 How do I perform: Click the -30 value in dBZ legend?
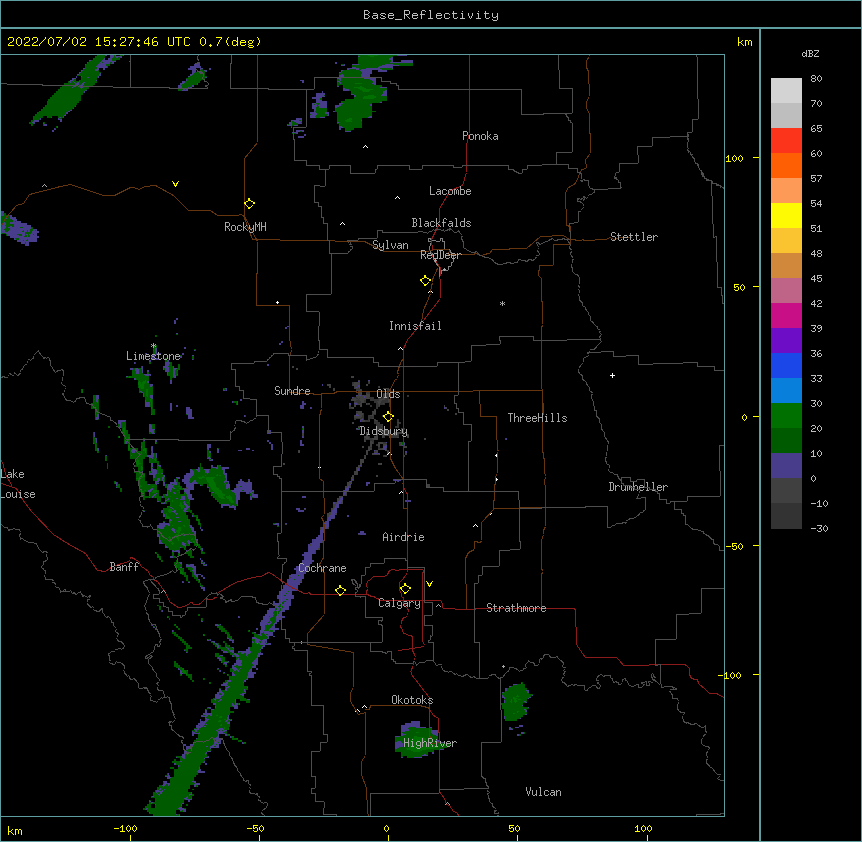point(819,528)
